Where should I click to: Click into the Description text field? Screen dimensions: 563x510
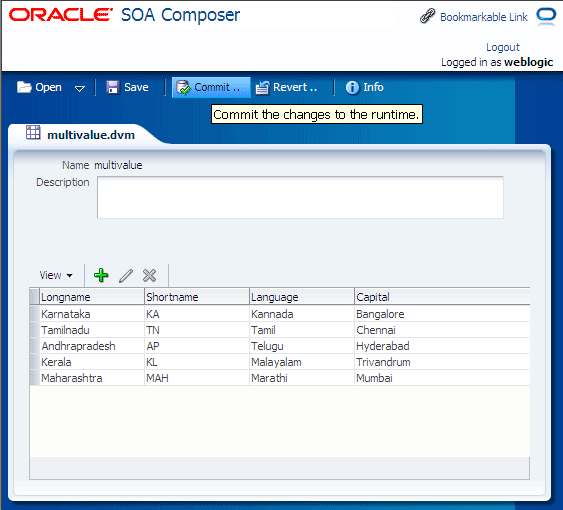(x=300, y=197)
